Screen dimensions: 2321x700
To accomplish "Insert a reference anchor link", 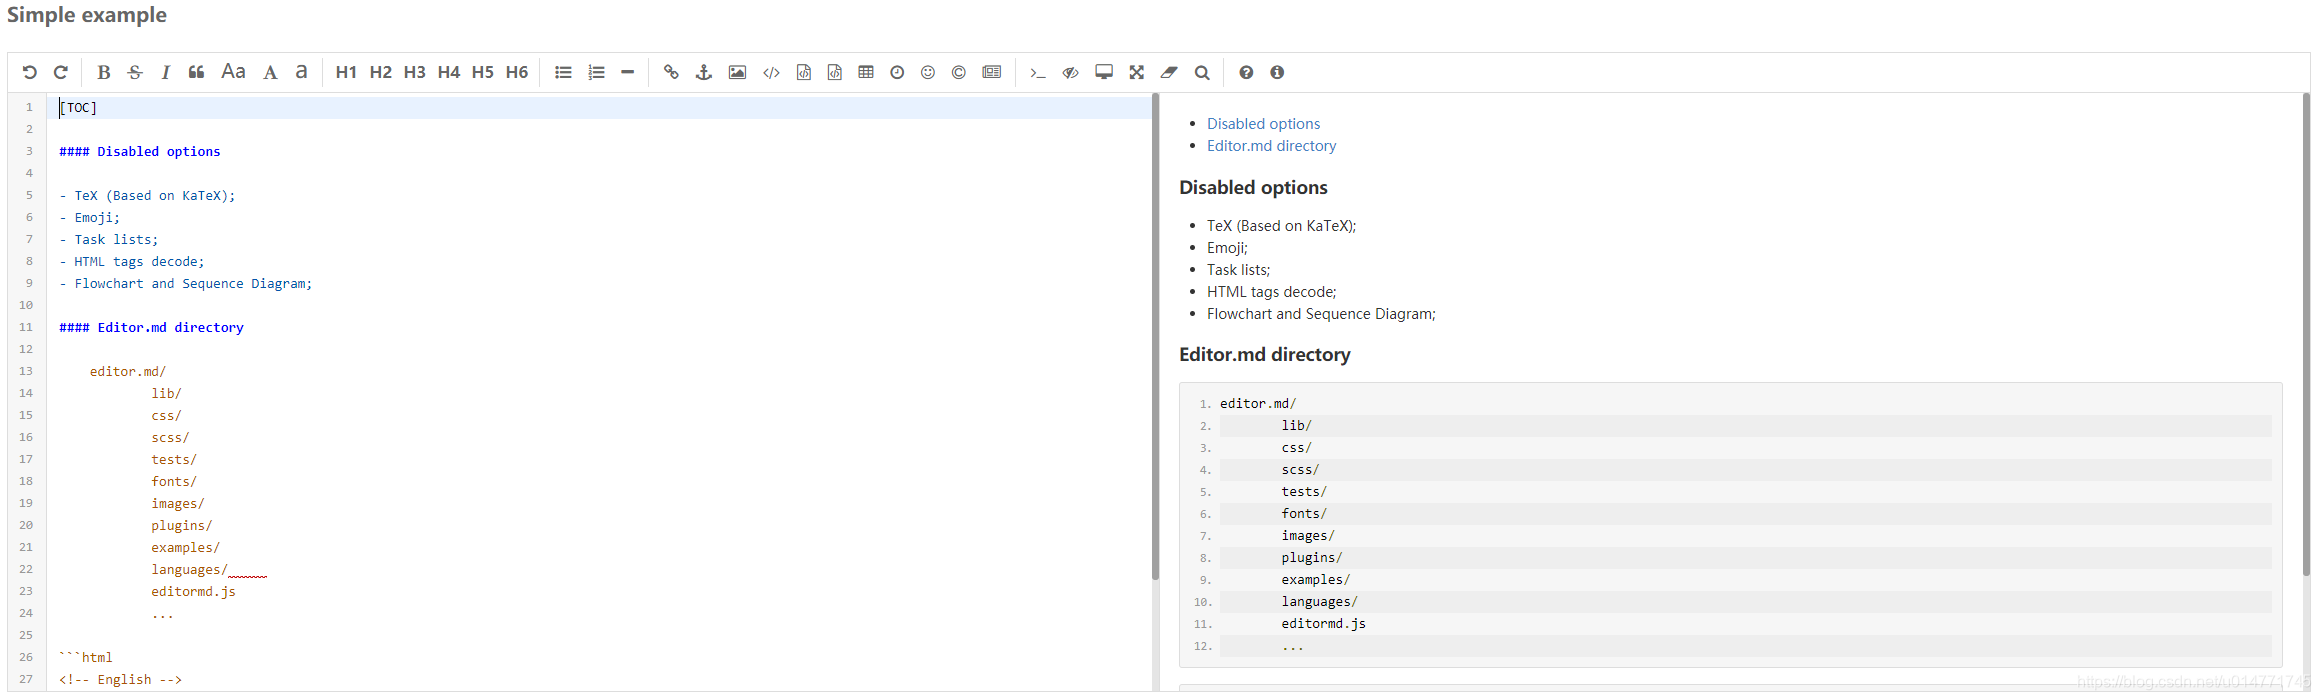I will 703,72.
